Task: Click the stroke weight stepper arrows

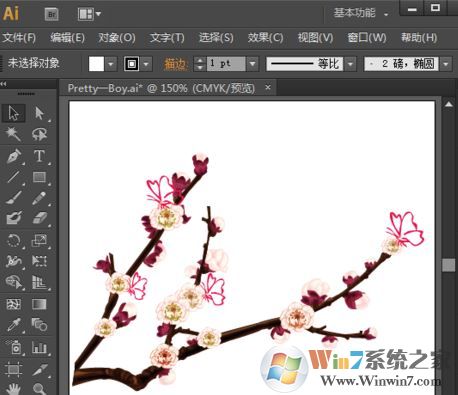Action: [x=199, y=63]
